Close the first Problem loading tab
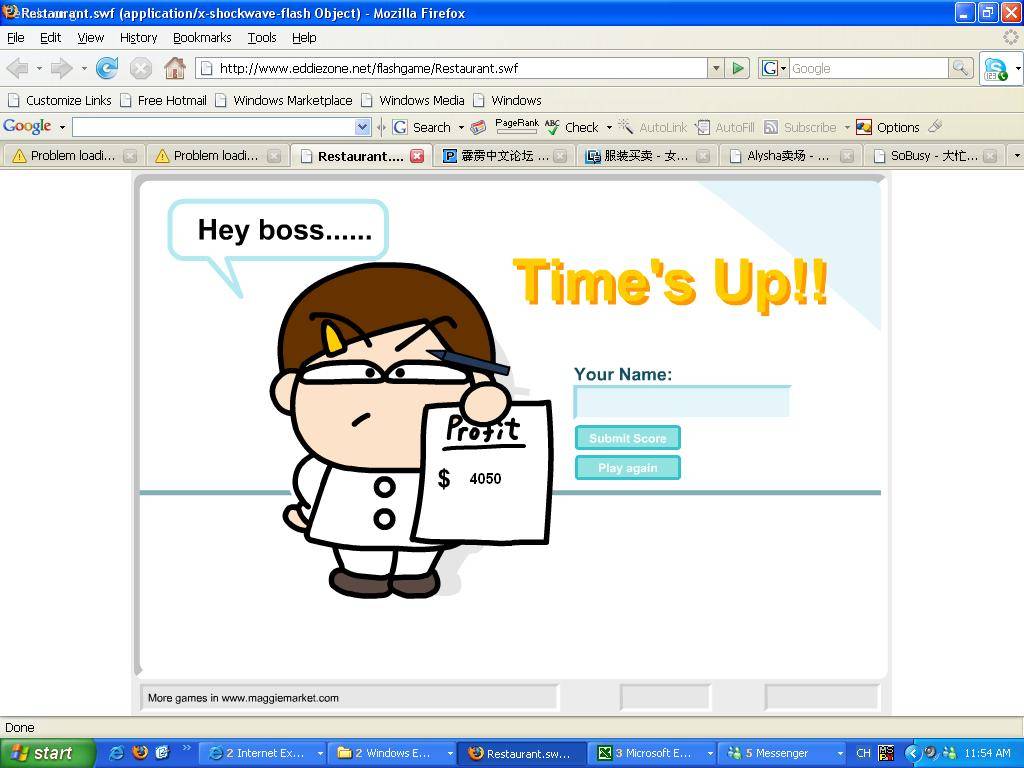Image resolution: width=1024 pixels, height=768 pixels. coord(130,155)
